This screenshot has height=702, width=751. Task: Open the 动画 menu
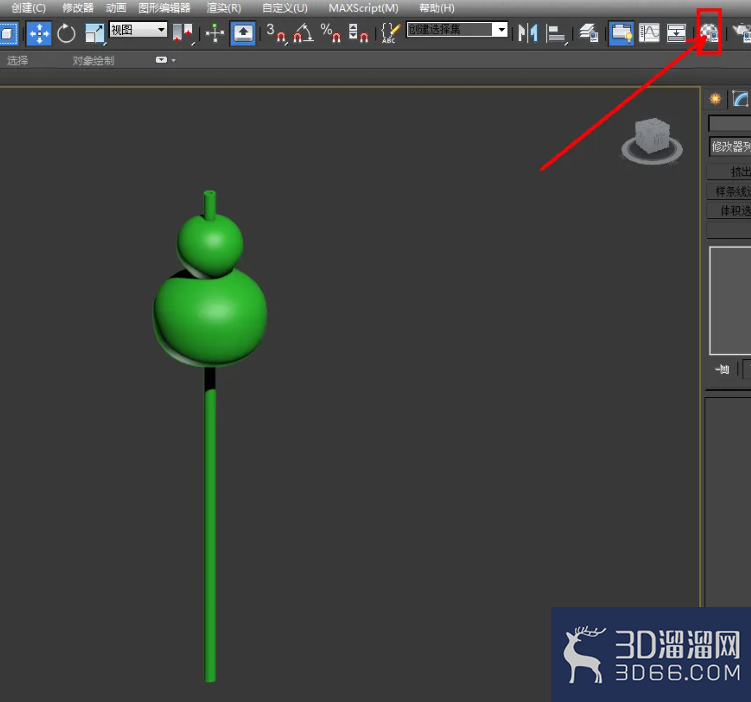point(116,8)
